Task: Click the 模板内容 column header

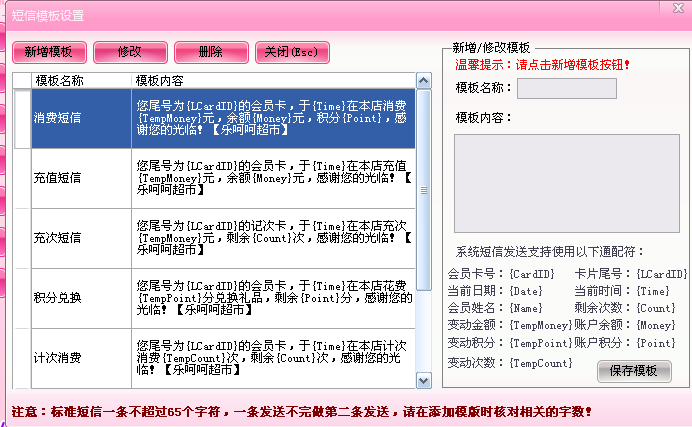Action: point(273,81)
